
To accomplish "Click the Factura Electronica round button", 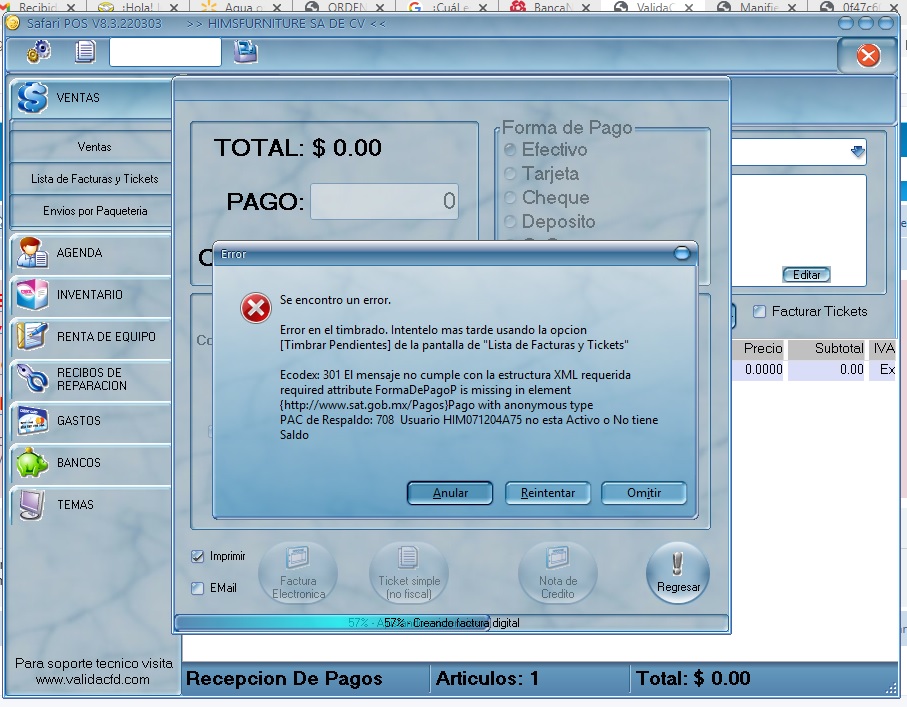I will tap(298, 573).
